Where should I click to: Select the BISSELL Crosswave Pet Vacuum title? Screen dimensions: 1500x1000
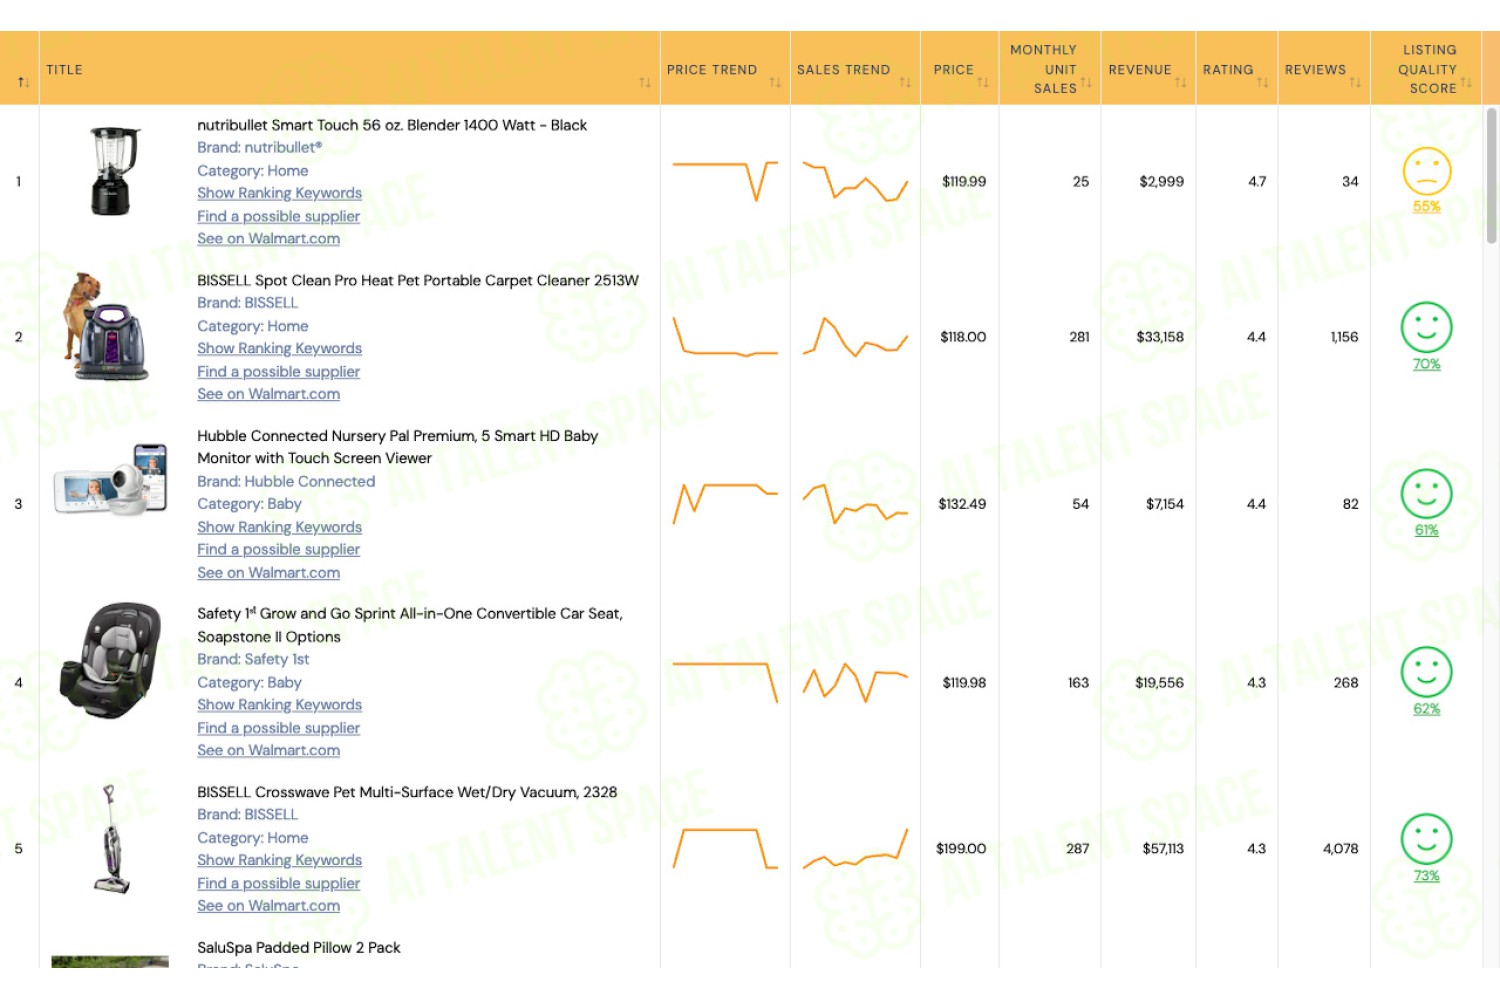(x=407, y=792)
